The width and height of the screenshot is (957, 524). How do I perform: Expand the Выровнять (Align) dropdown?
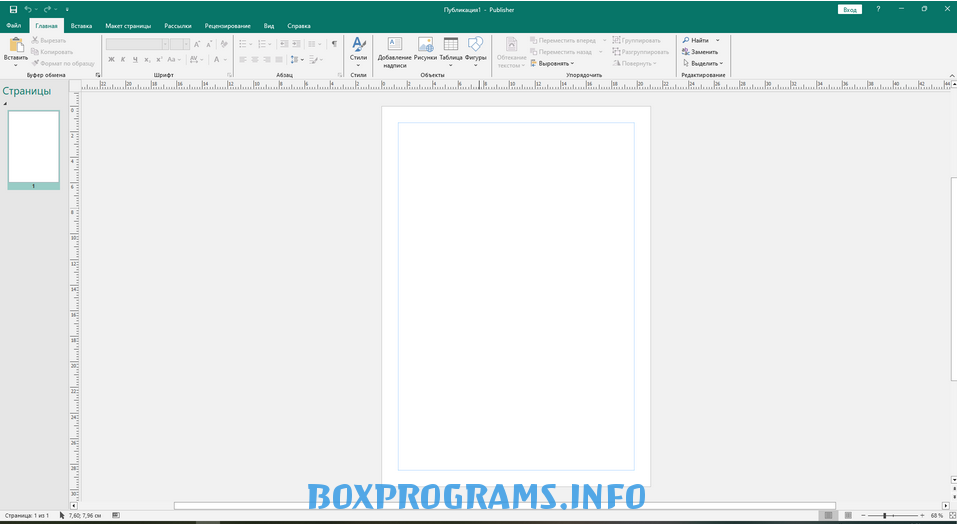(x=555, y=63)
